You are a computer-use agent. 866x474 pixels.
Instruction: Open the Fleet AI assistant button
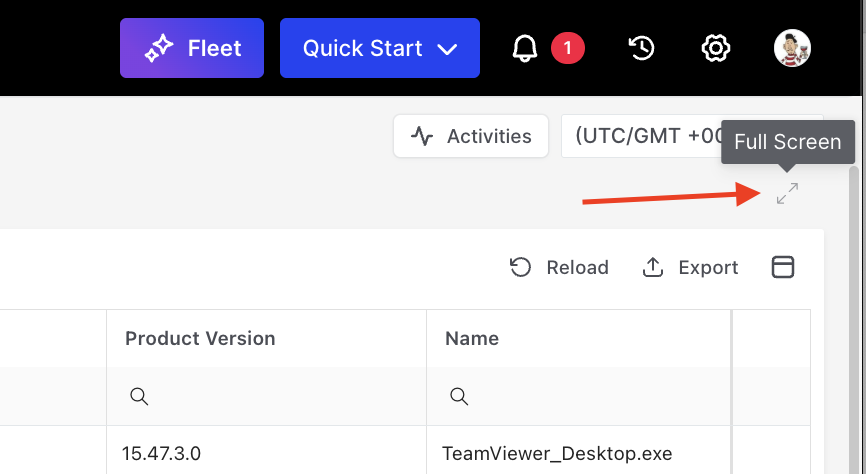tap(192, 48)
